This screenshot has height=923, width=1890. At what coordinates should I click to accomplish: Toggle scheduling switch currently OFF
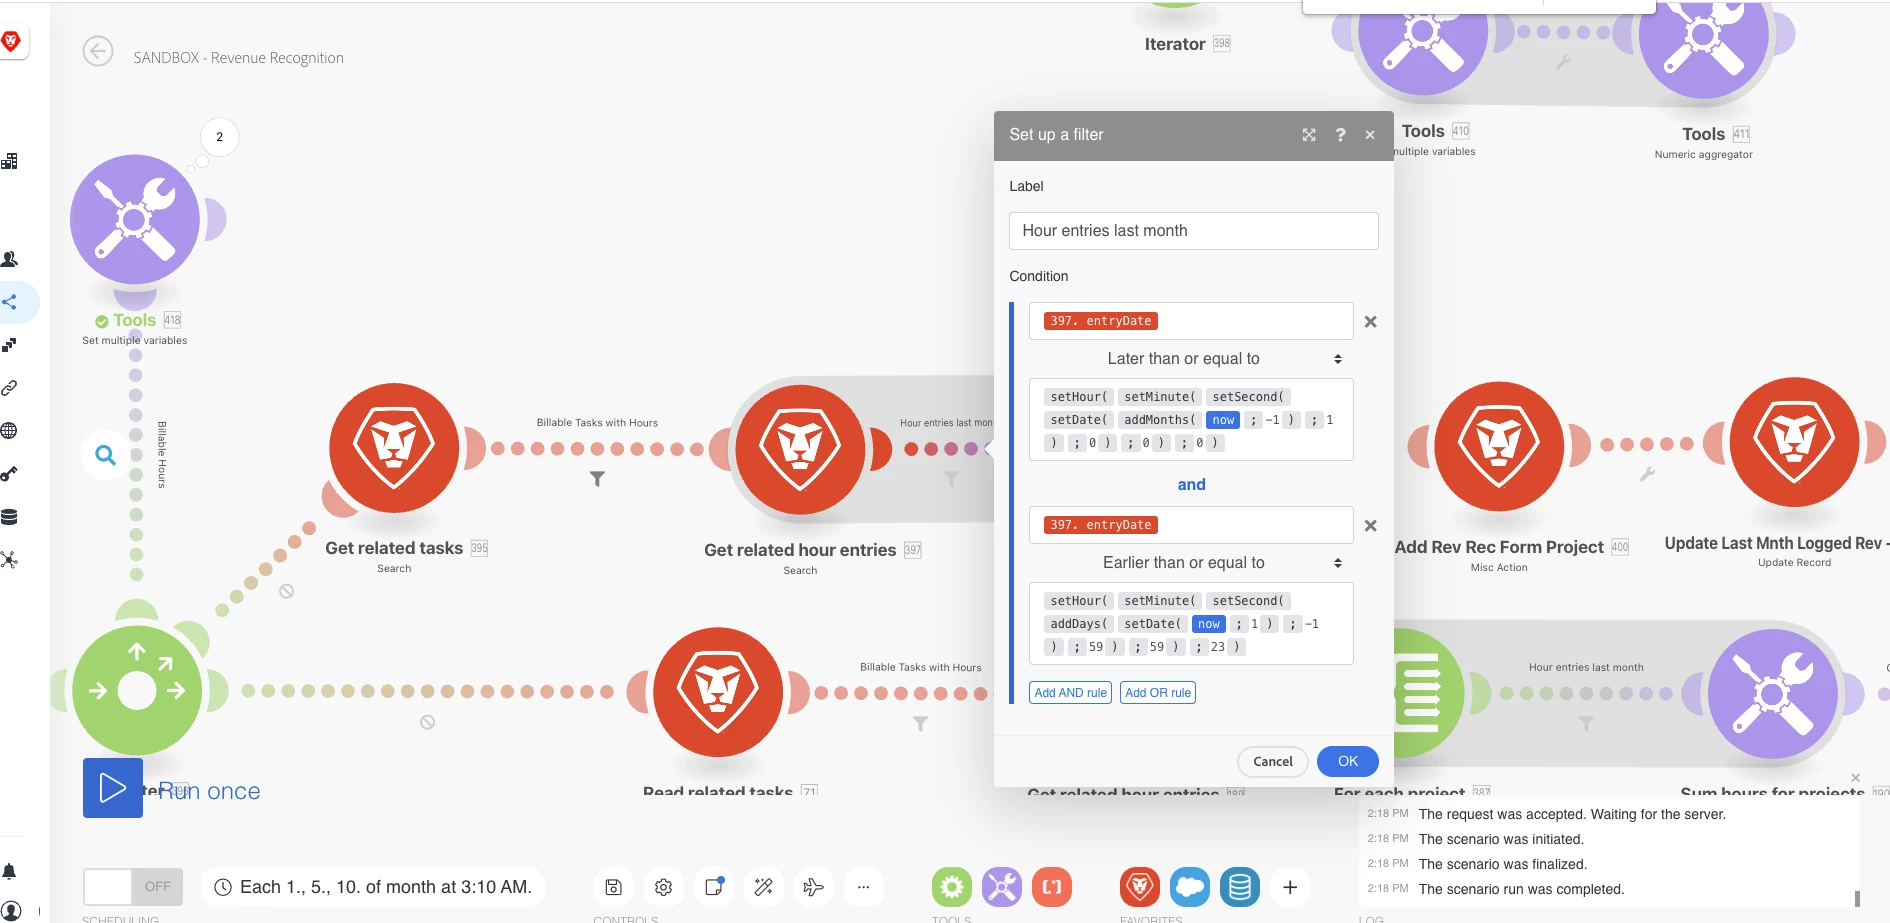point(133,887)
